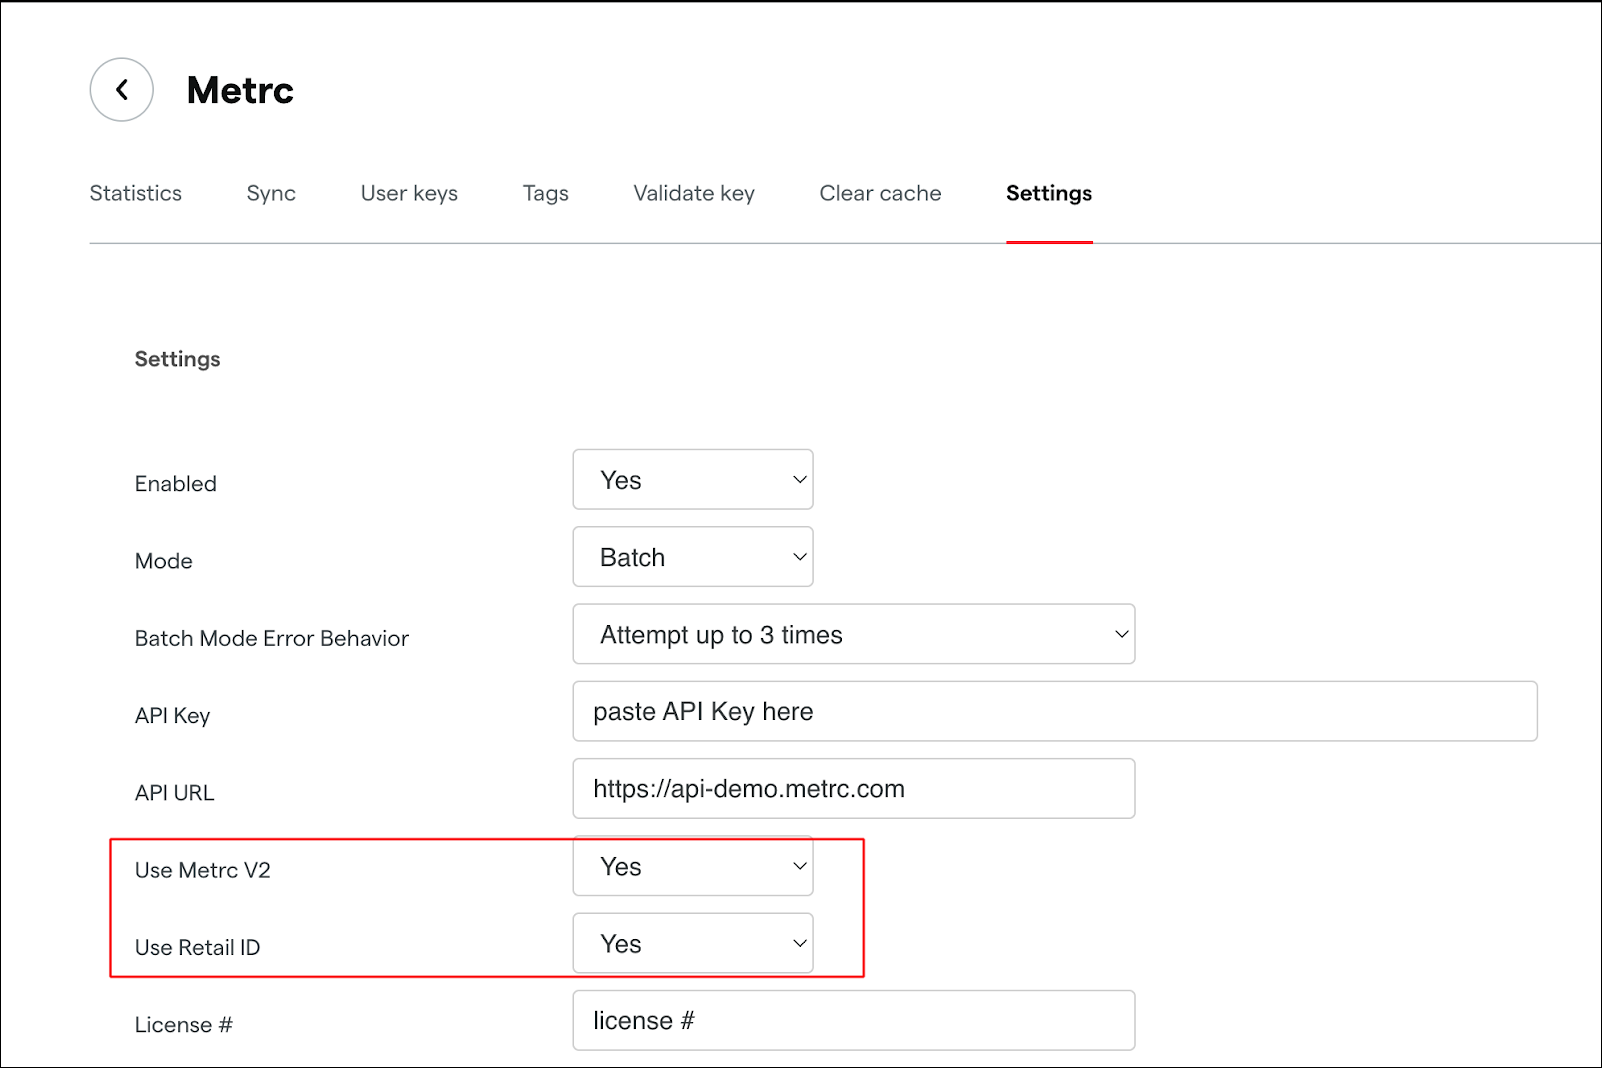The height and width of the screenshot is (1068, 1602).
Task: Click the Use Metrc V2 label
Action: click(203, 870)
